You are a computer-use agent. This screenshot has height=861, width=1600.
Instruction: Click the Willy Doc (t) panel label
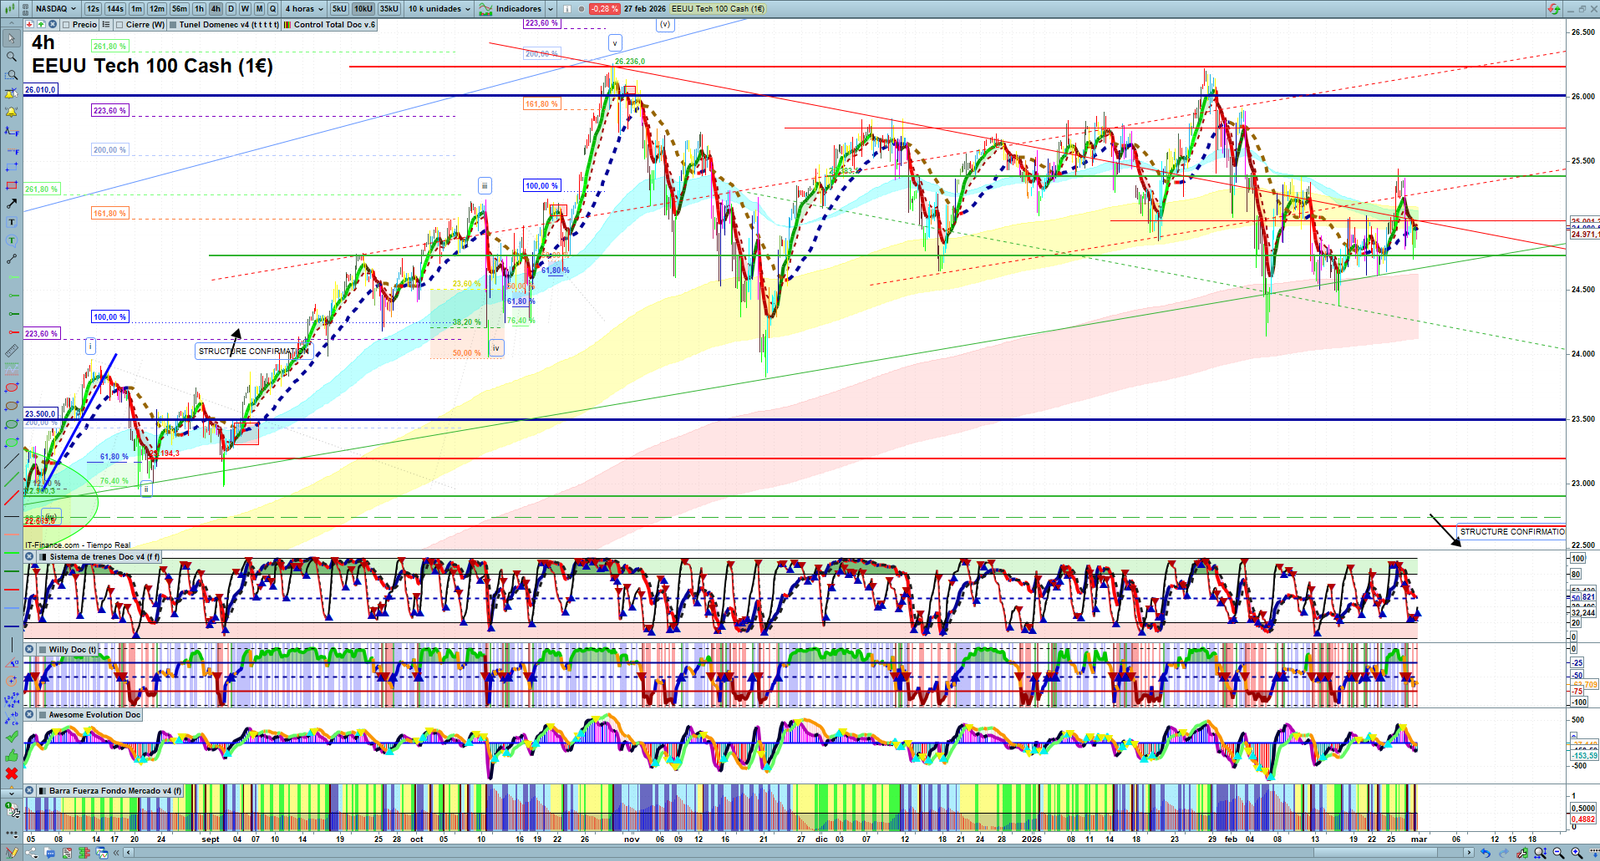click(73, 650)
